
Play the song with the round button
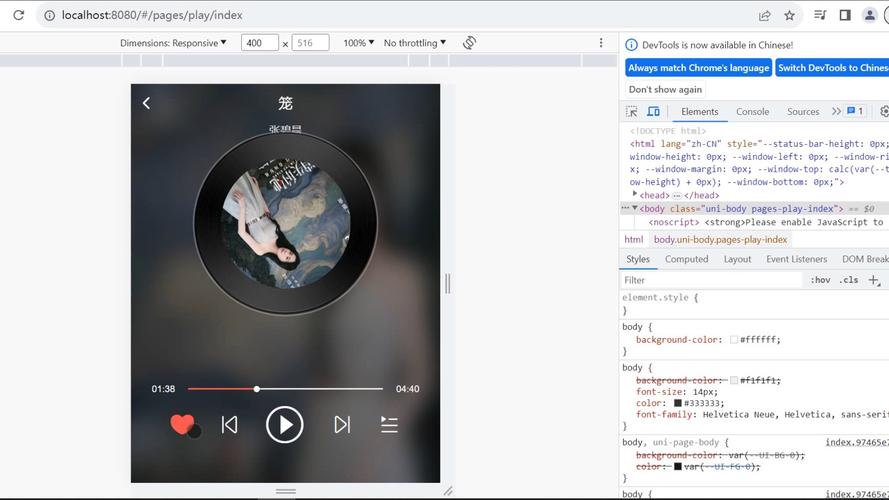pos(285,424)
